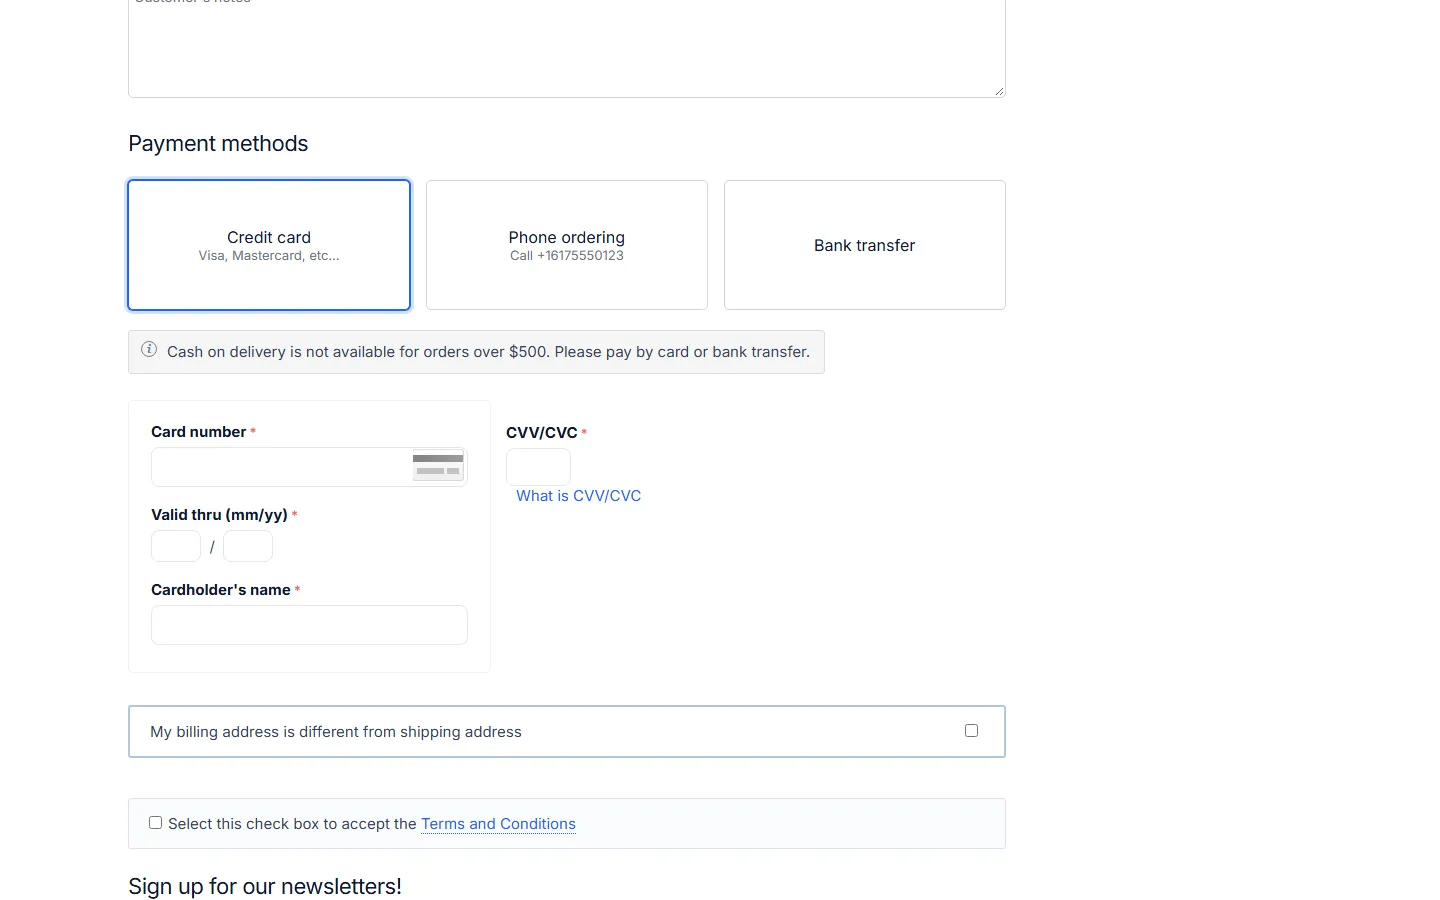Image resolution: width=1440 pixels, height=900 pixels.
Task: Open the Terms and Conditions link
Action: (498, 824)
